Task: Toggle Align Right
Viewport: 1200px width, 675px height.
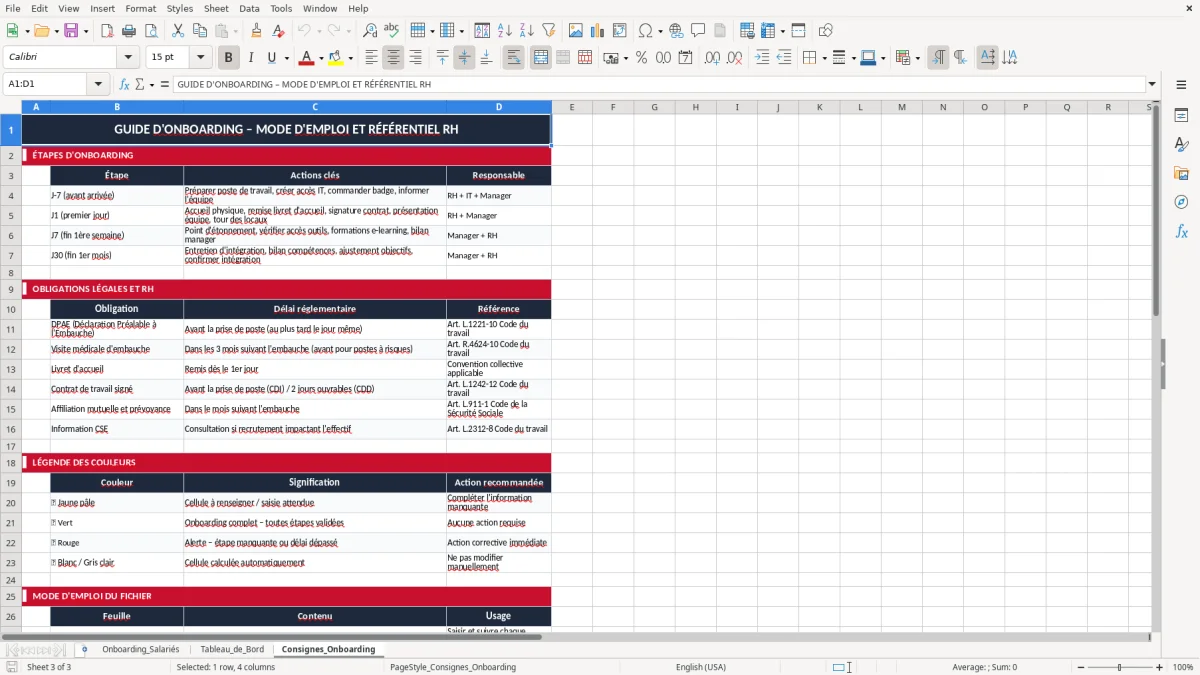Action: (x=415, y=58)
